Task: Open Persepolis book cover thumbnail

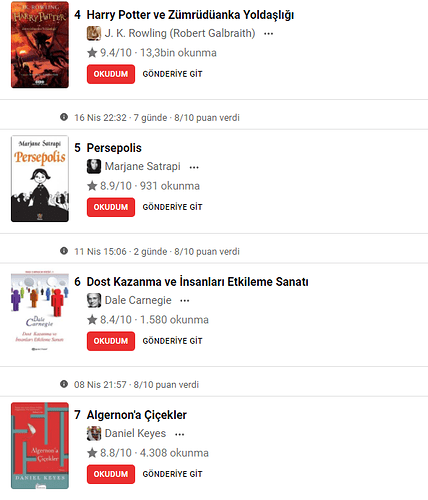Action: [x=40, y=178]
